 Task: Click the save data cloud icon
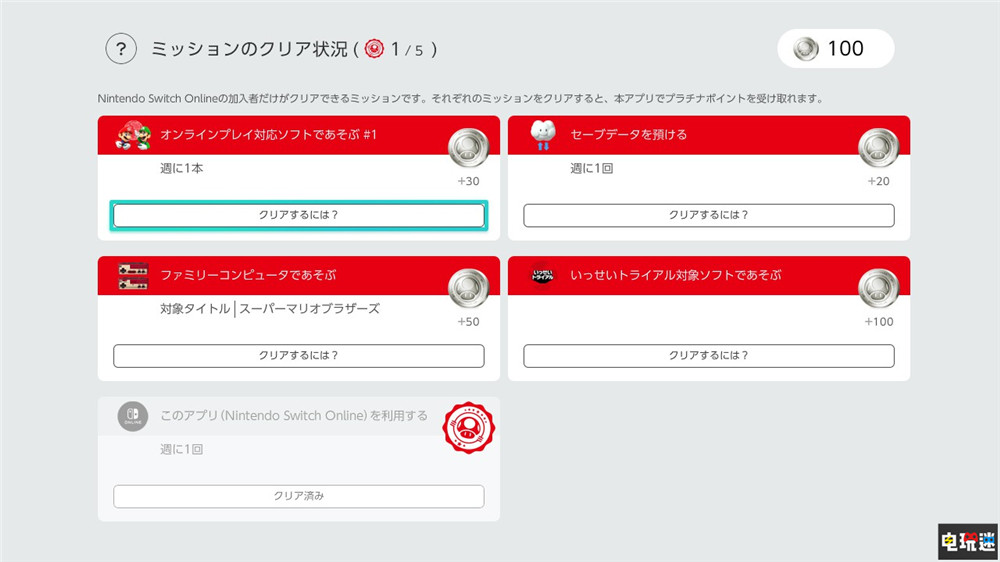(x=543, y=135)
